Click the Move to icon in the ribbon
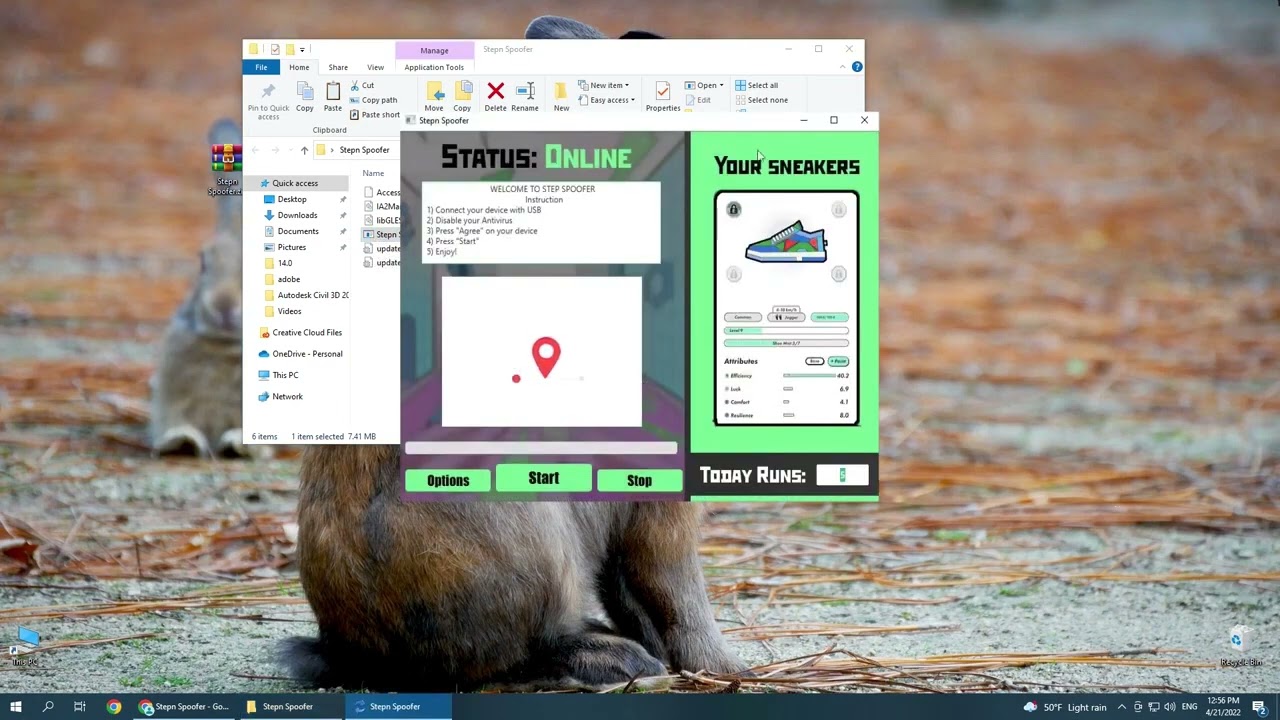The width and height of the screenshot is (1280, 720). (434, 91)
